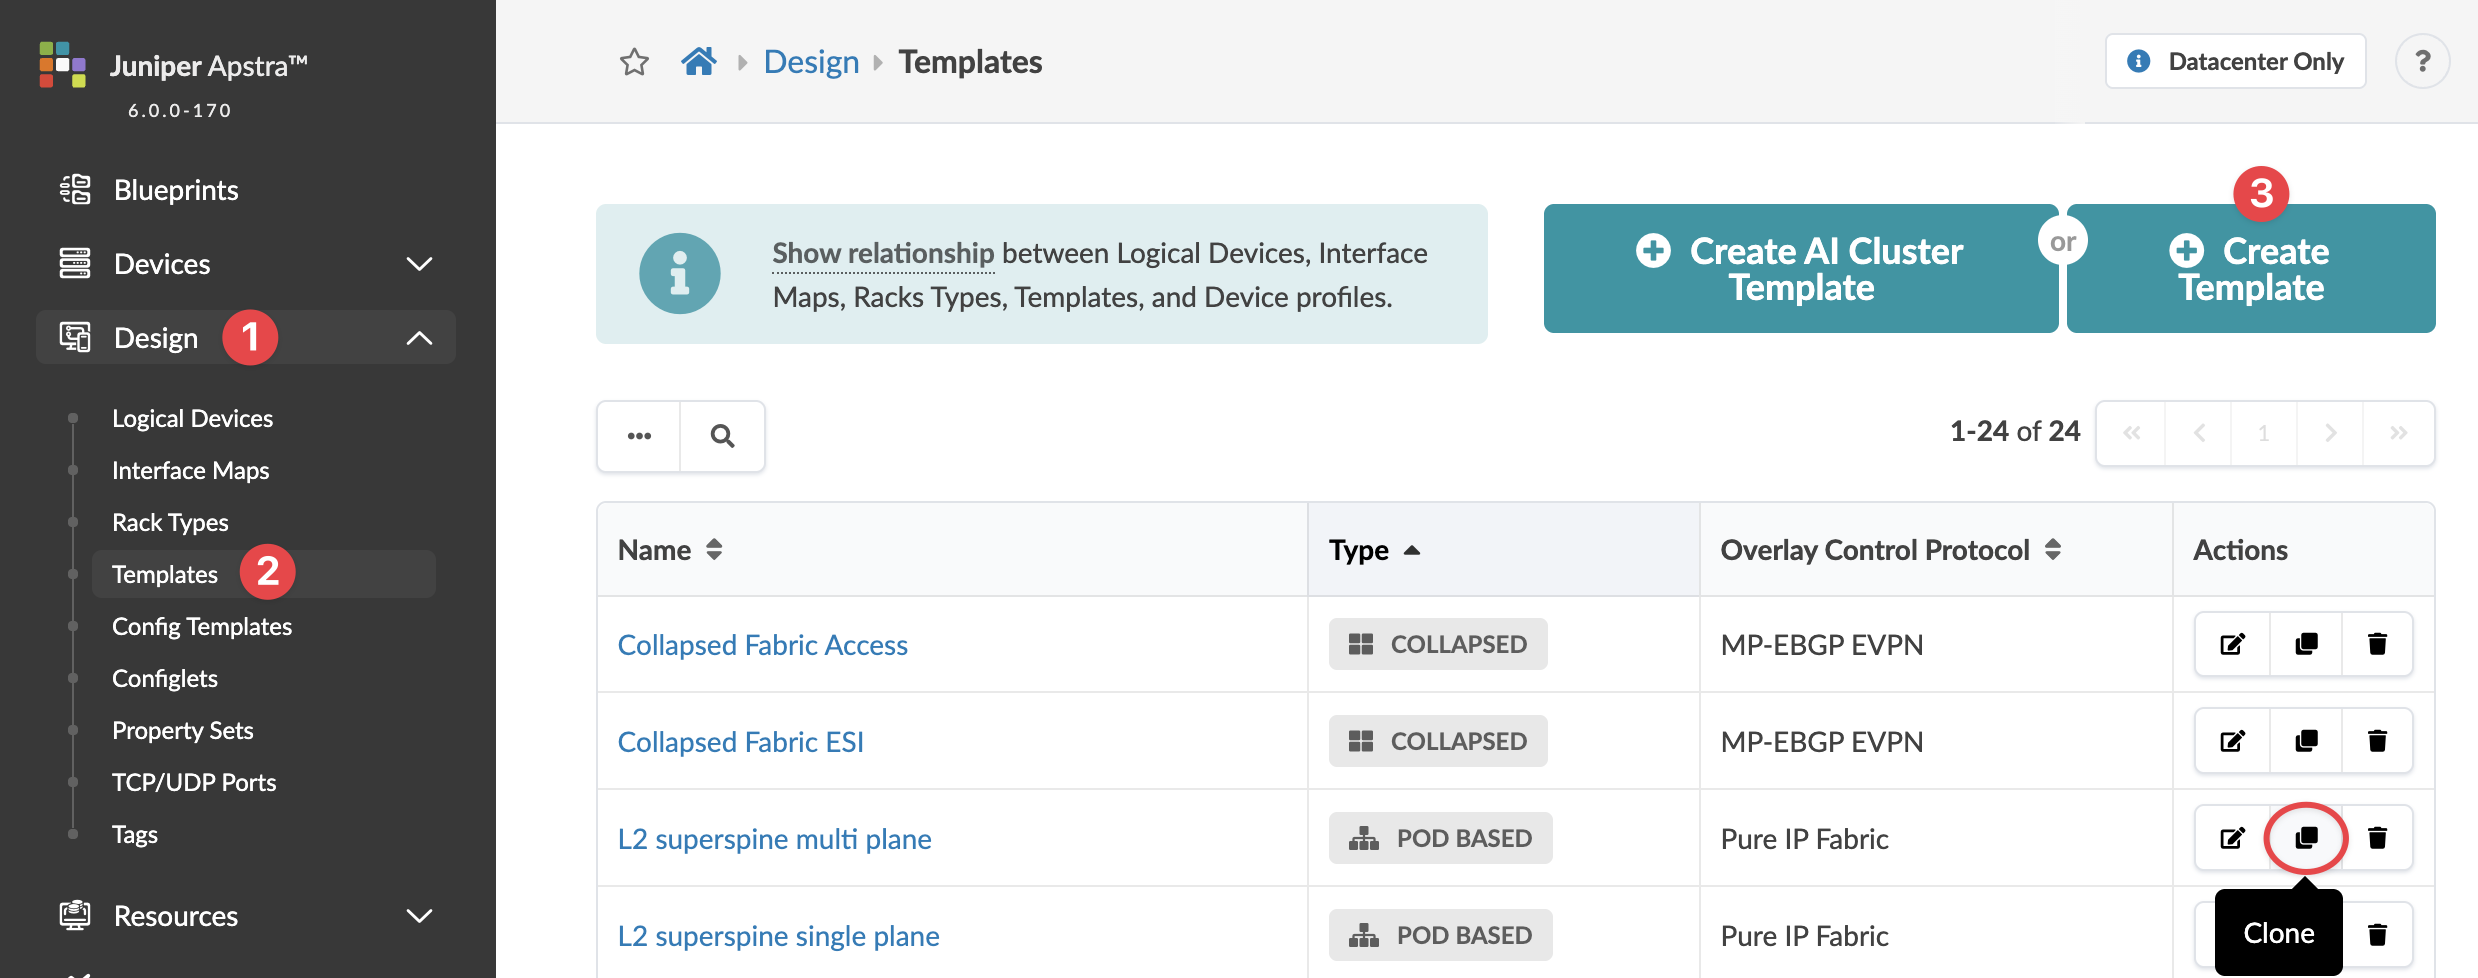Delete the Collapsed Fabric ESI template
The height and width of the screenshot is (978, 2478).
click(2377, 741)
